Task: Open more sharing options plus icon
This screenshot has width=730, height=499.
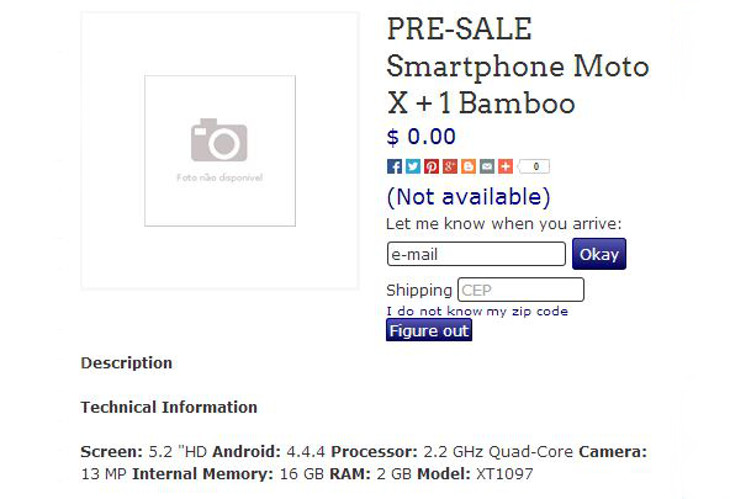Action: (505, 167)
